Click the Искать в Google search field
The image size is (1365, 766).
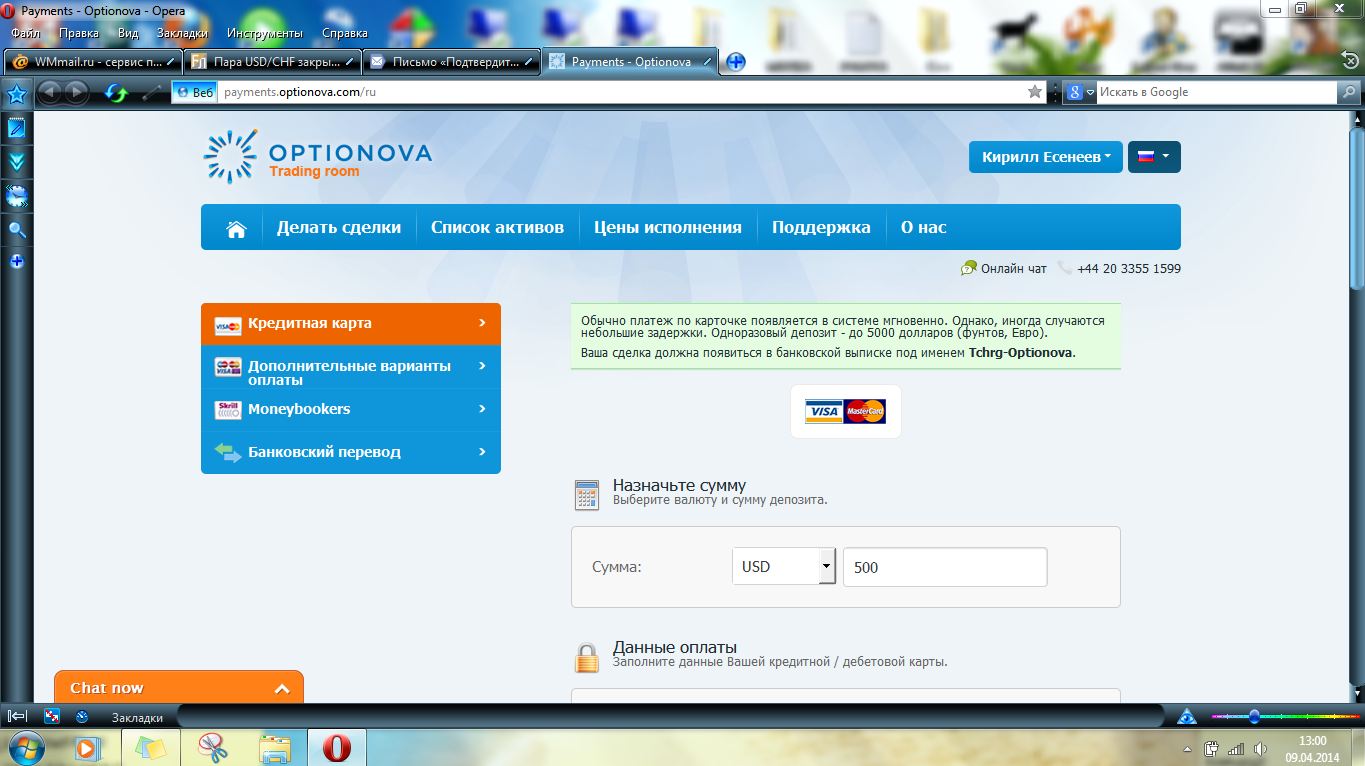(x=1217, y=92)
